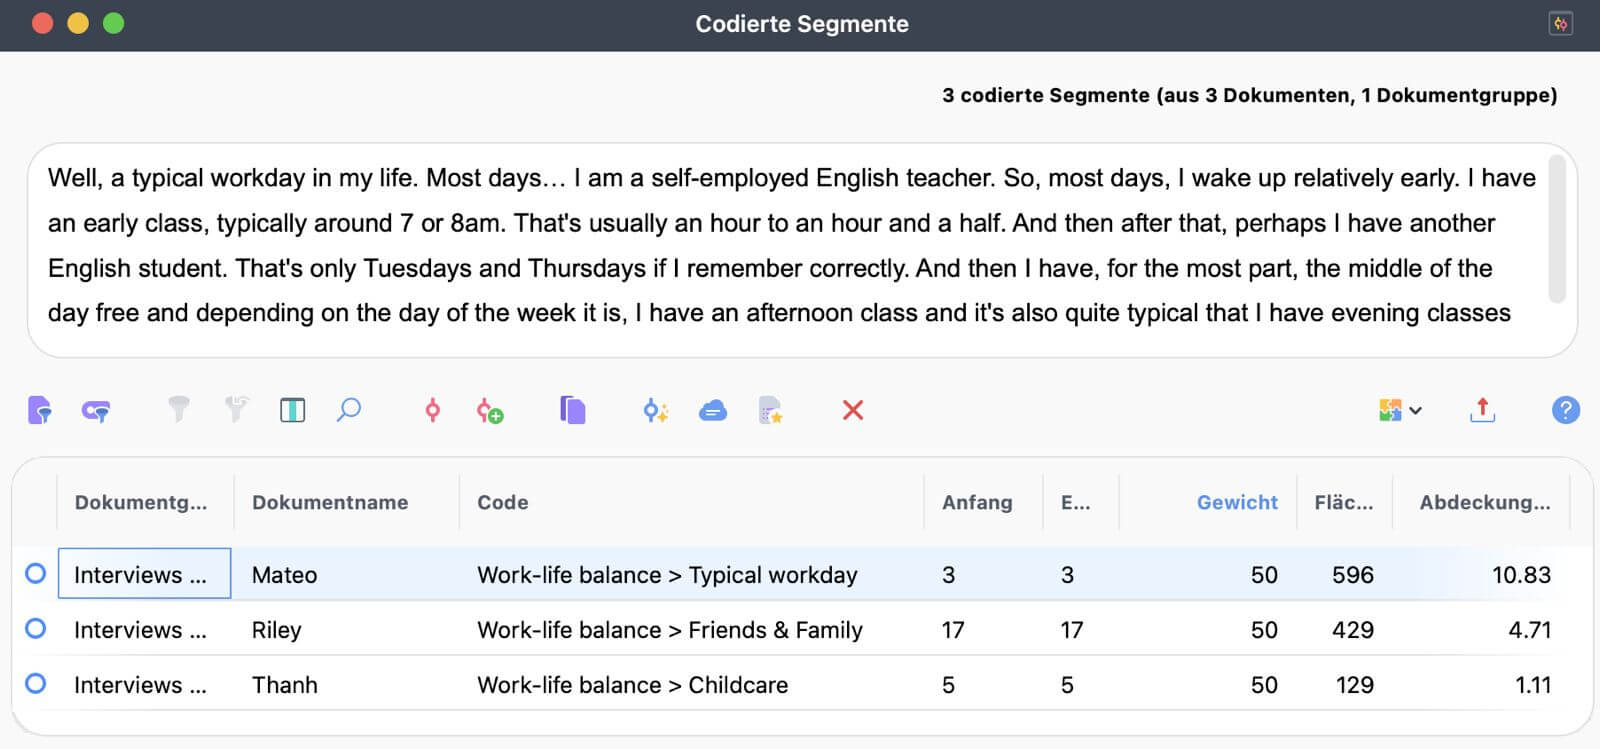Open search with the magnifying glass icon
This screenshot has height=749, width=1600.
[348, 410]
